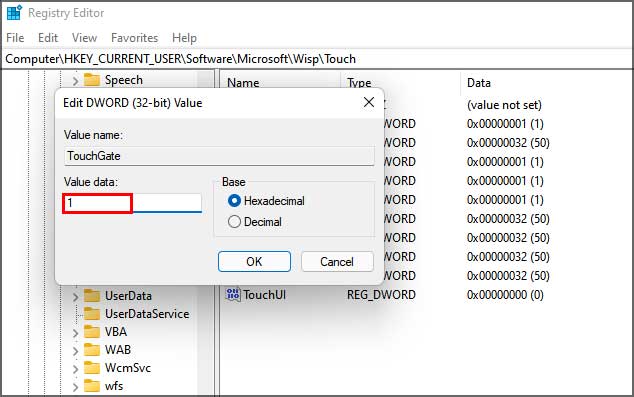Image resolution: width=634 pixels, height=397 pixels.
Task: Expand the WcmSvc key
Action: pos(75,368)
